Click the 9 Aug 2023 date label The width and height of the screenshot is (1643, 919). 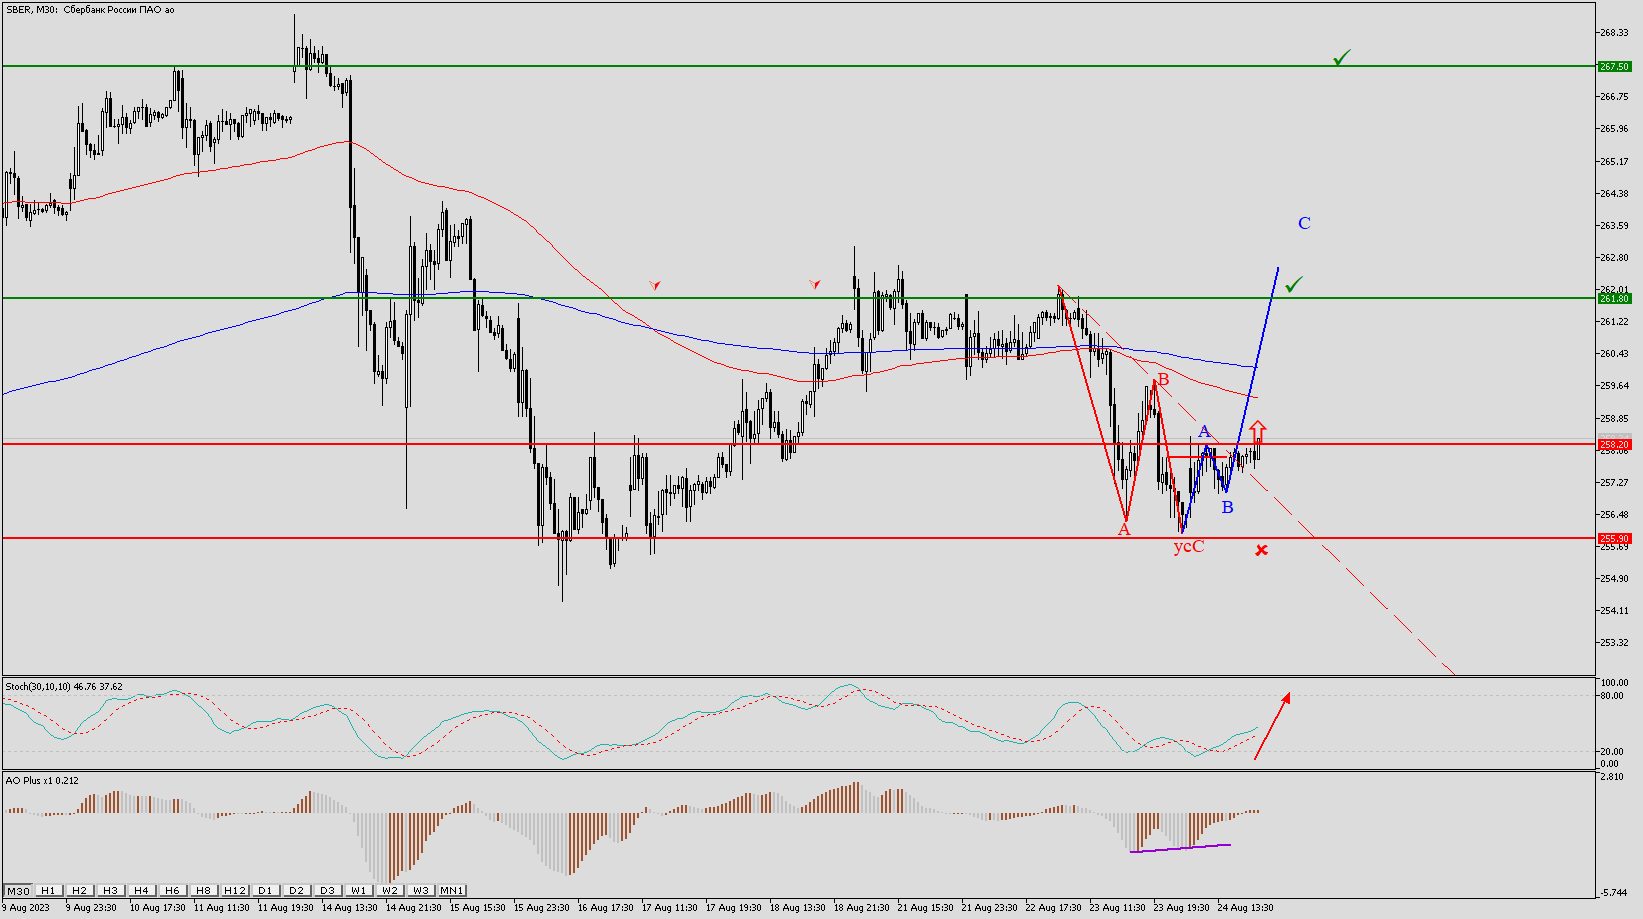tap(26, 908)
